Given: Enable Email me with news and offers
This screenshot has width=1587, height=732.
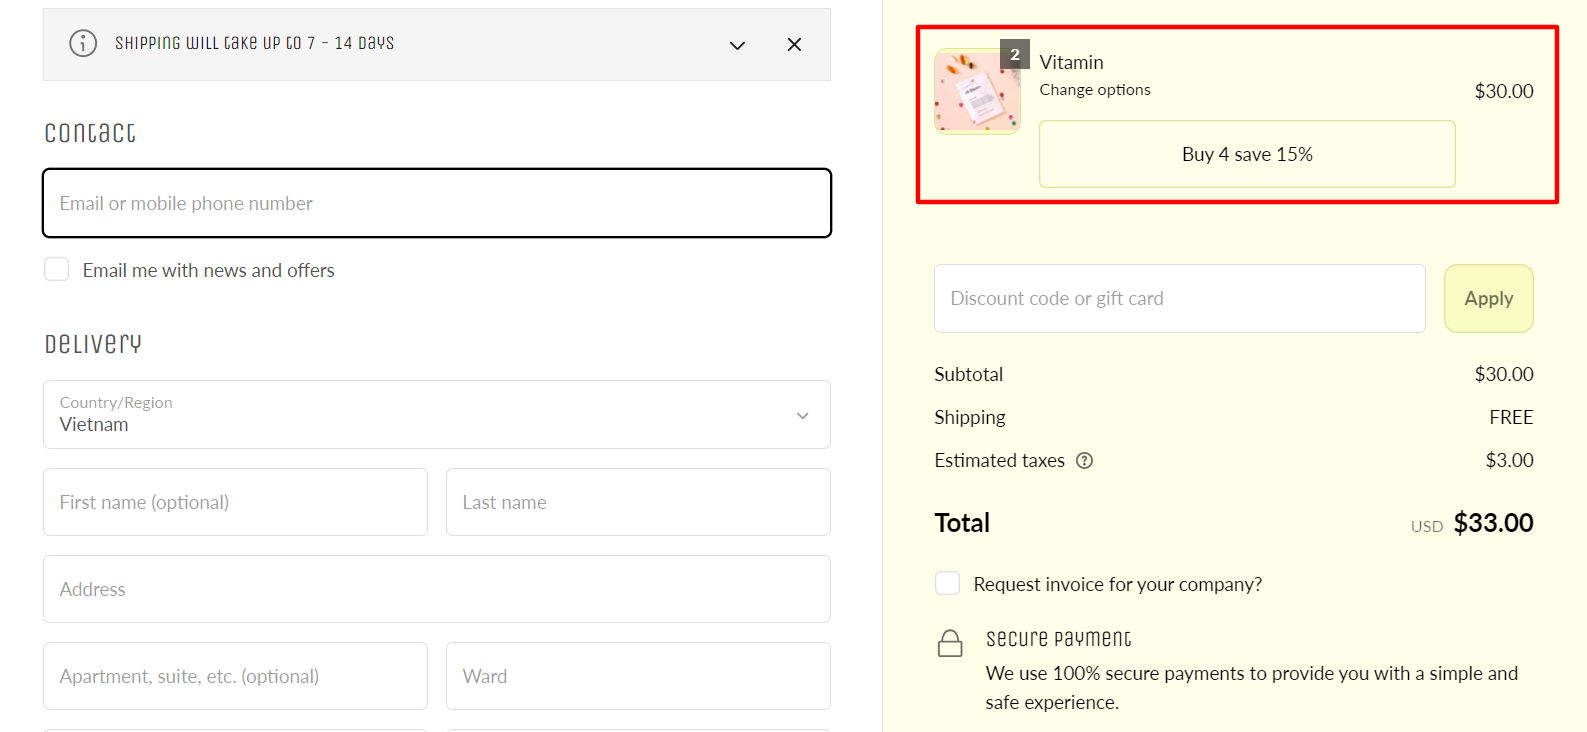Looking at the screenshot, I should 57,269.
